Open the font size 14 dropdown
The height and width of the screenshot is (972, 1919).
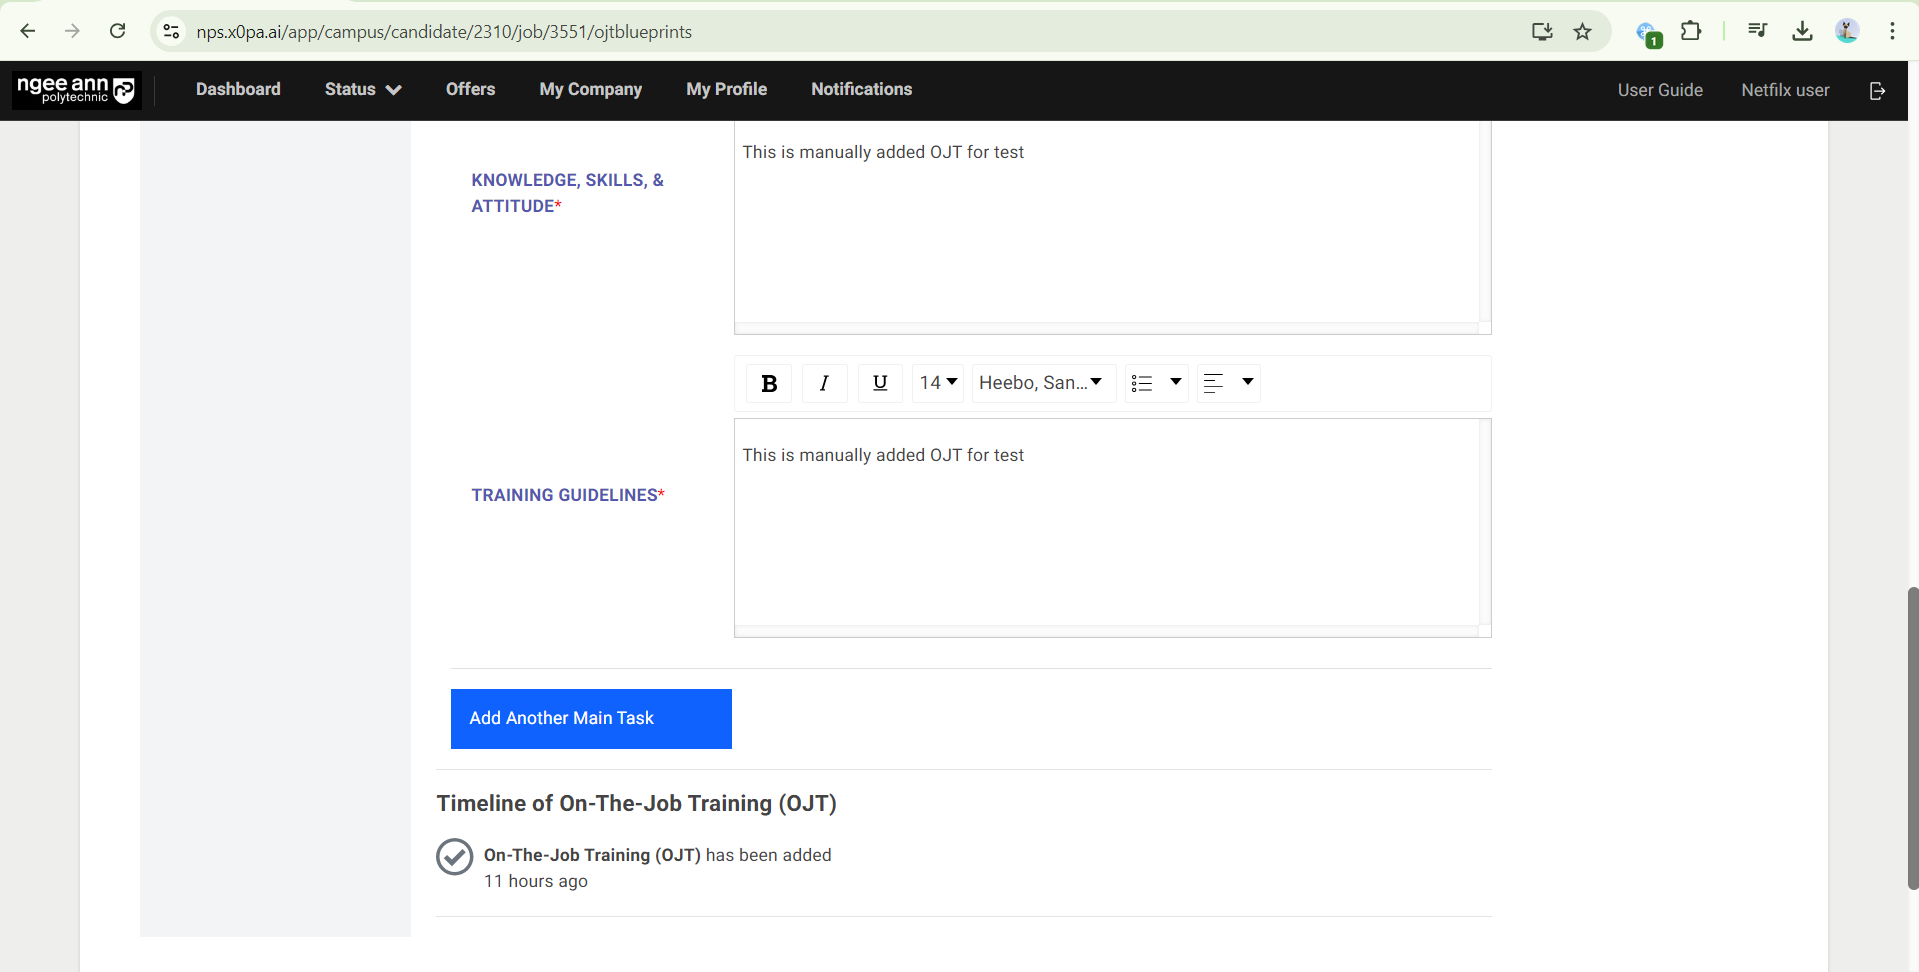point(938,383)
